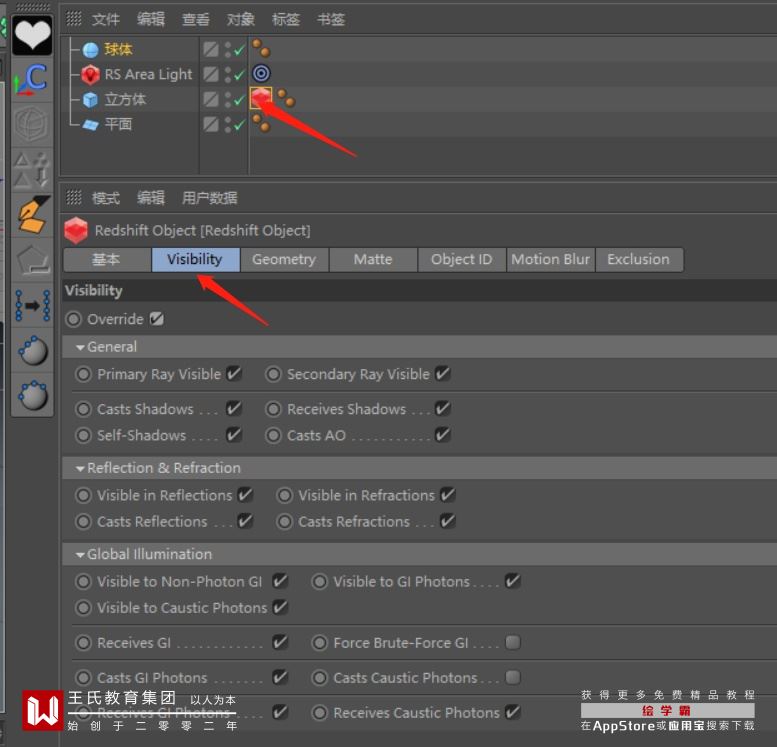Click the axis C icon in sidebar
This screenshot has height=747, width=777.
31,80
